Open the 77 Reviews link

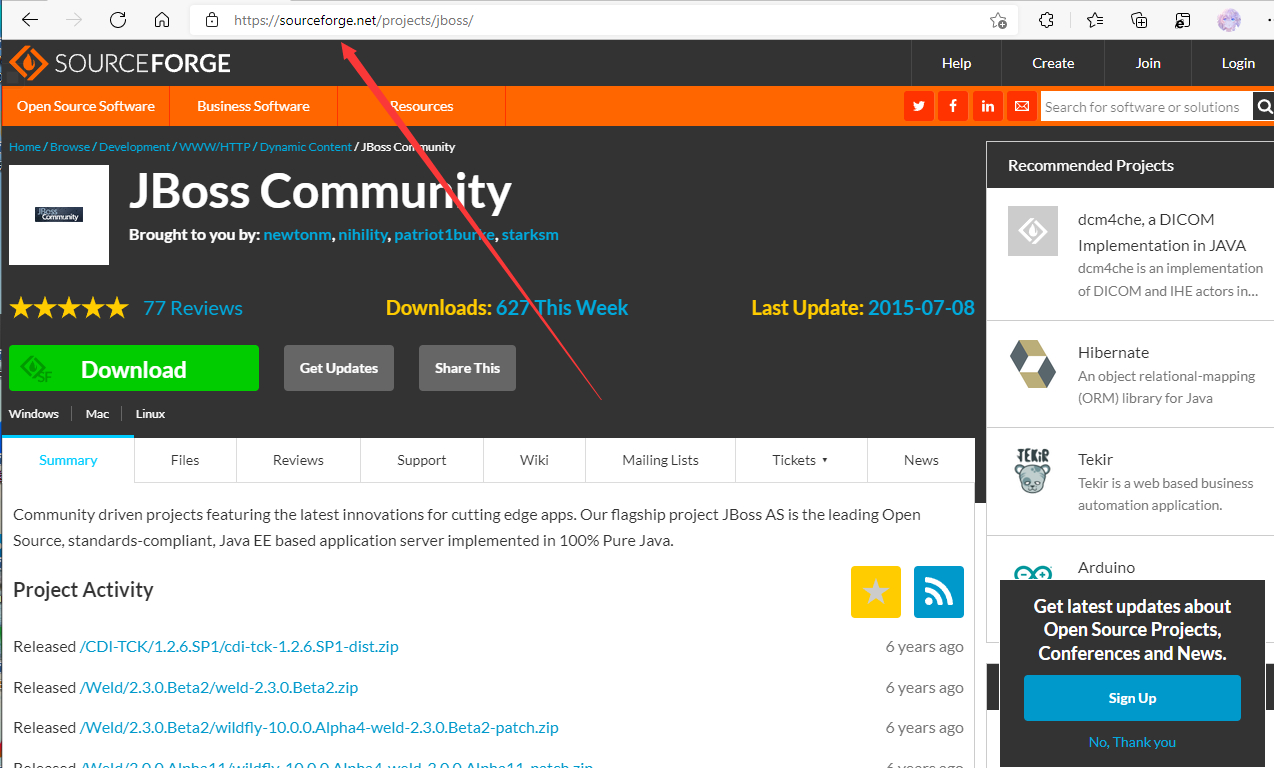click(193, 308)
